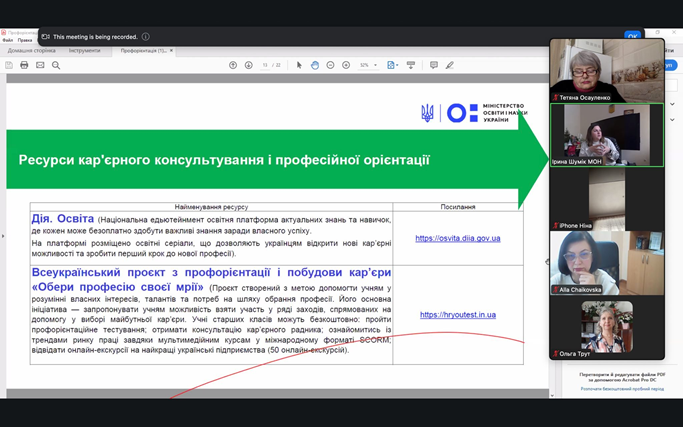Add a comment with the note icon
683x427 pixels.
coord(433,65)
